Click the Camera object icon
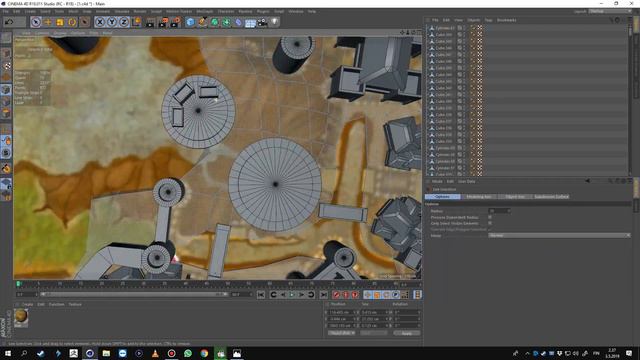Viewport: 640px width, 360px height. click(x=262, y=22)
